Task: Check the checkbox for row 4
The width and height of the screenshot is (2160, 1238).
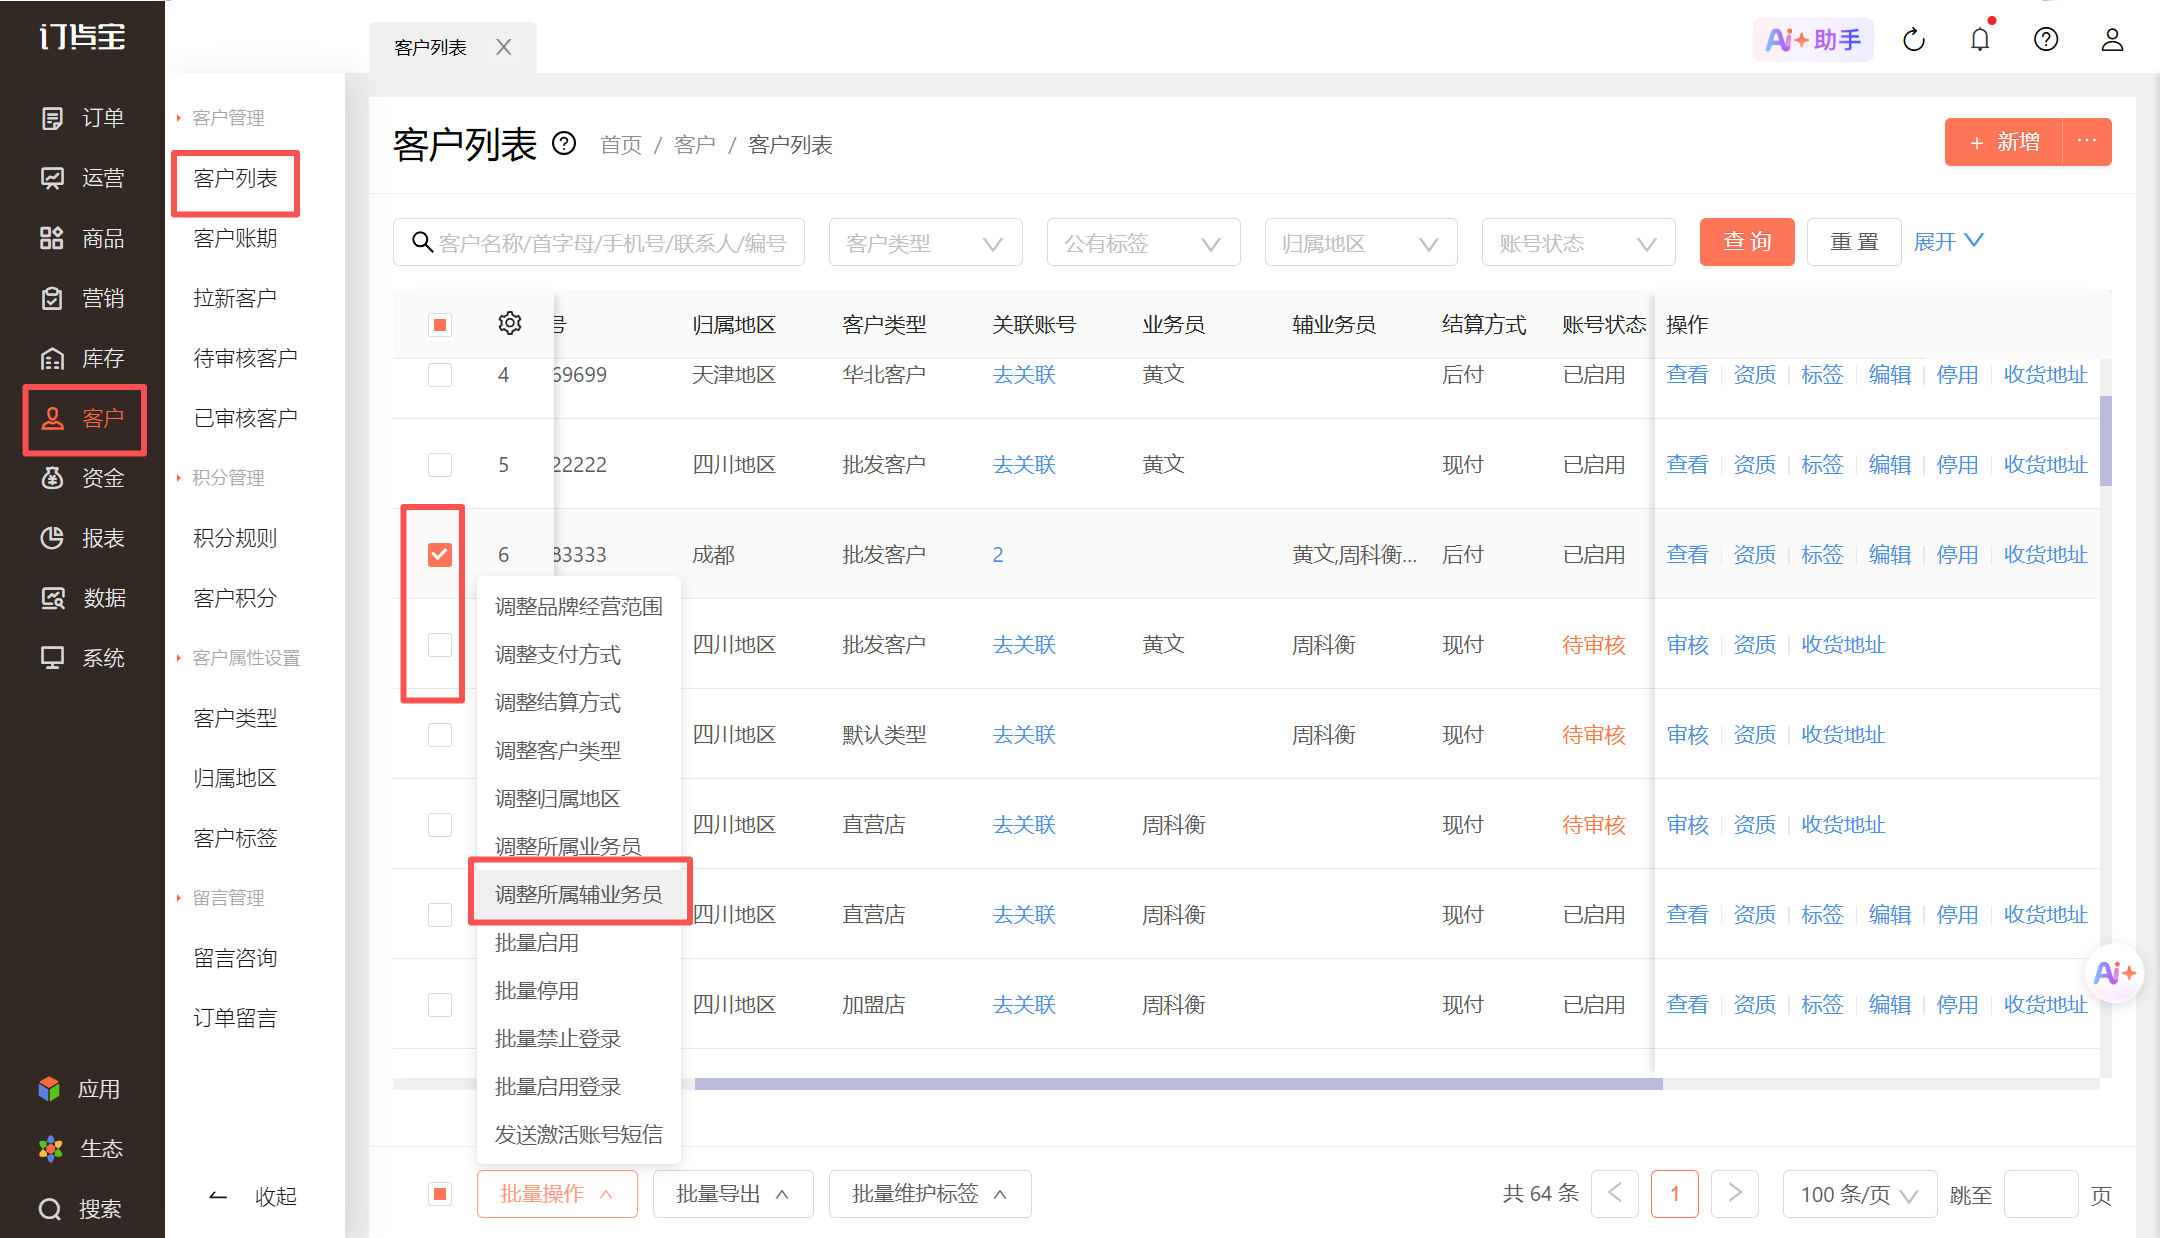Action: click(x=440, y=375)
